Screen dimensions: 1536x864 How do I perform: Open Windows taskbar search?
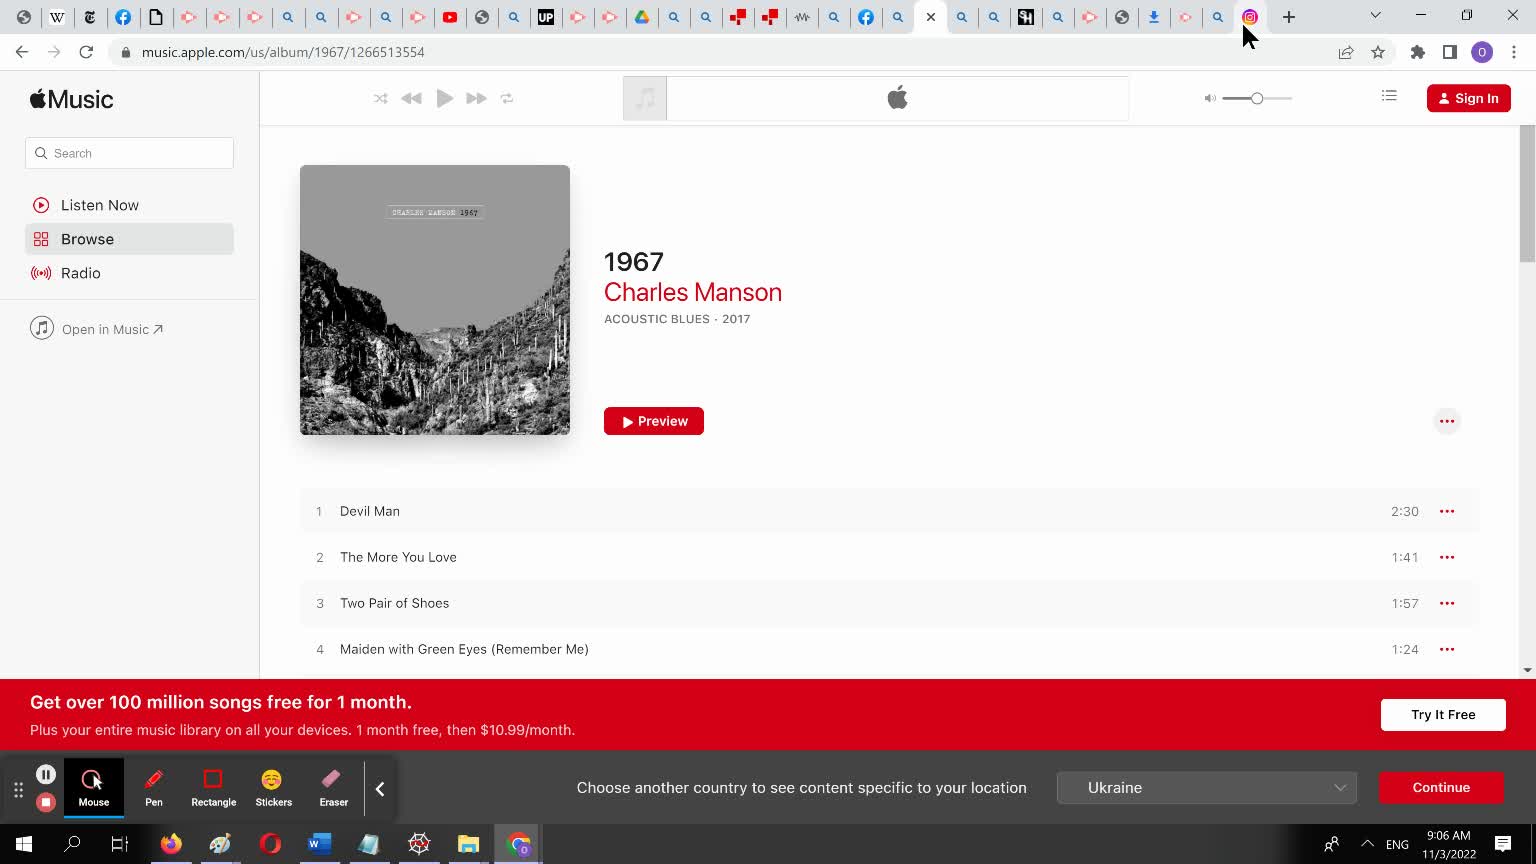click(72, 844)
